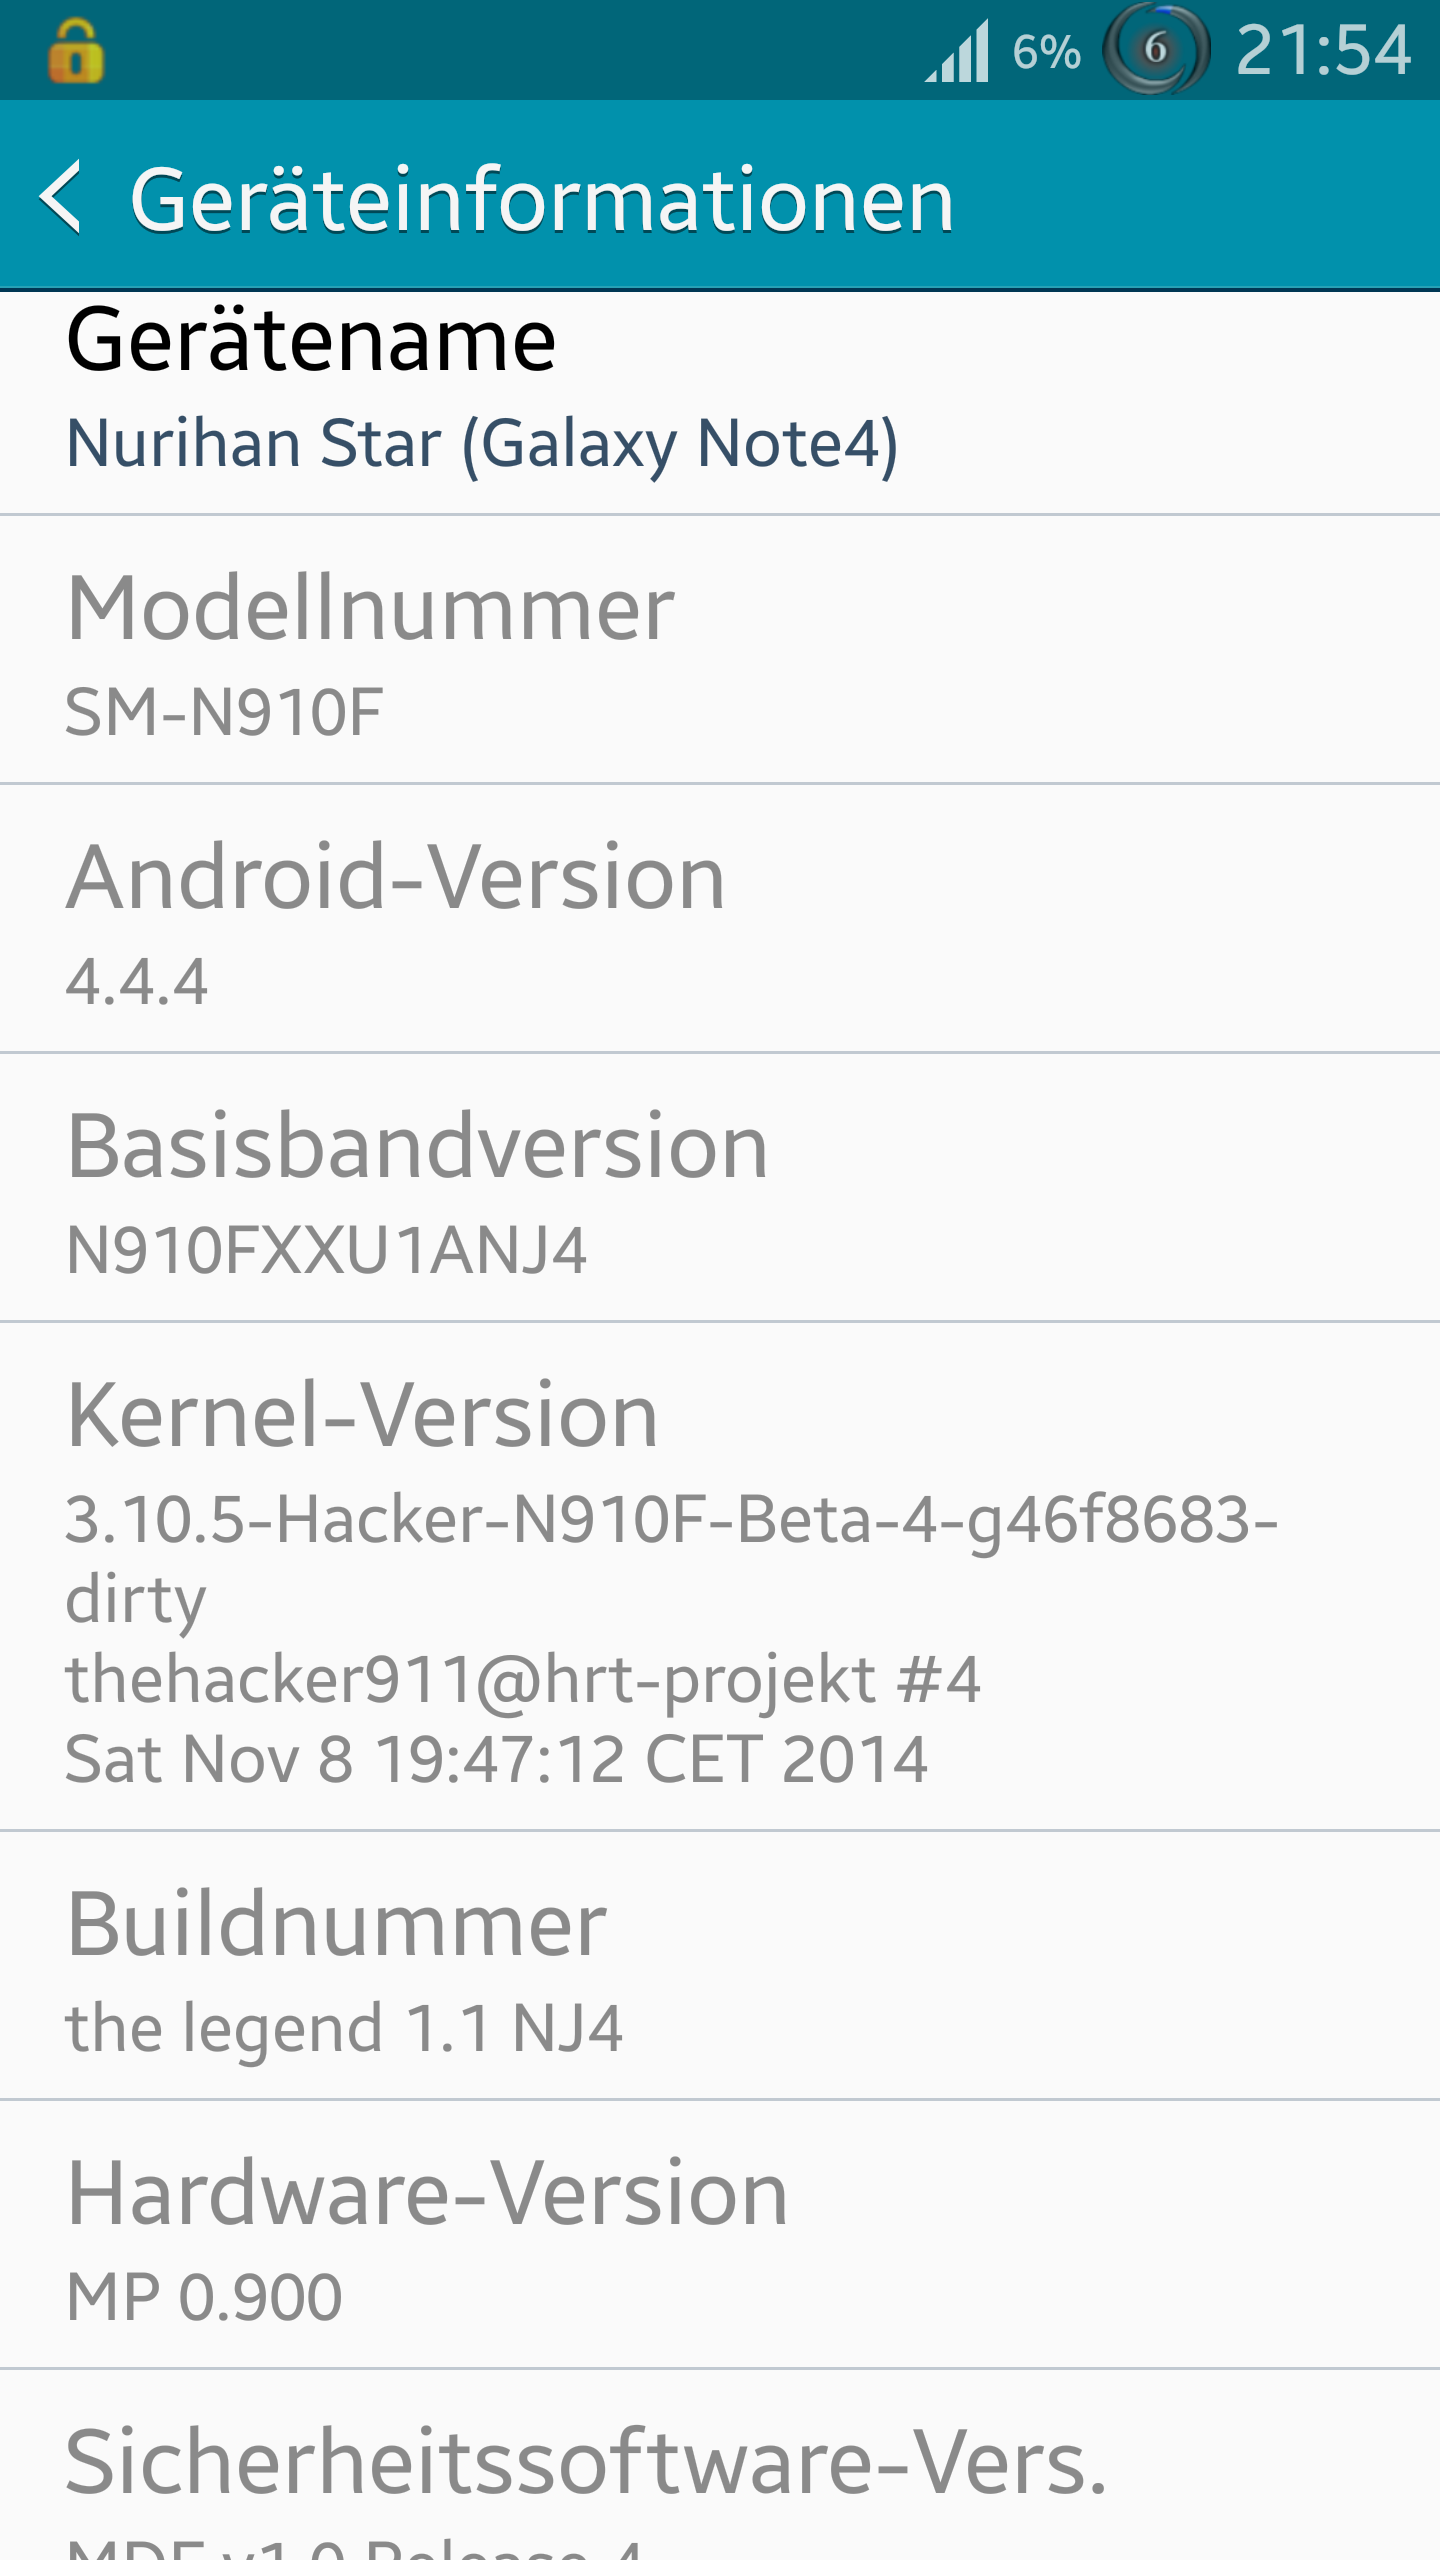The height and width of the screenshot is (2560, 1440).
Task: Select the Basisbandversion row
Action: coord(720,1188)
